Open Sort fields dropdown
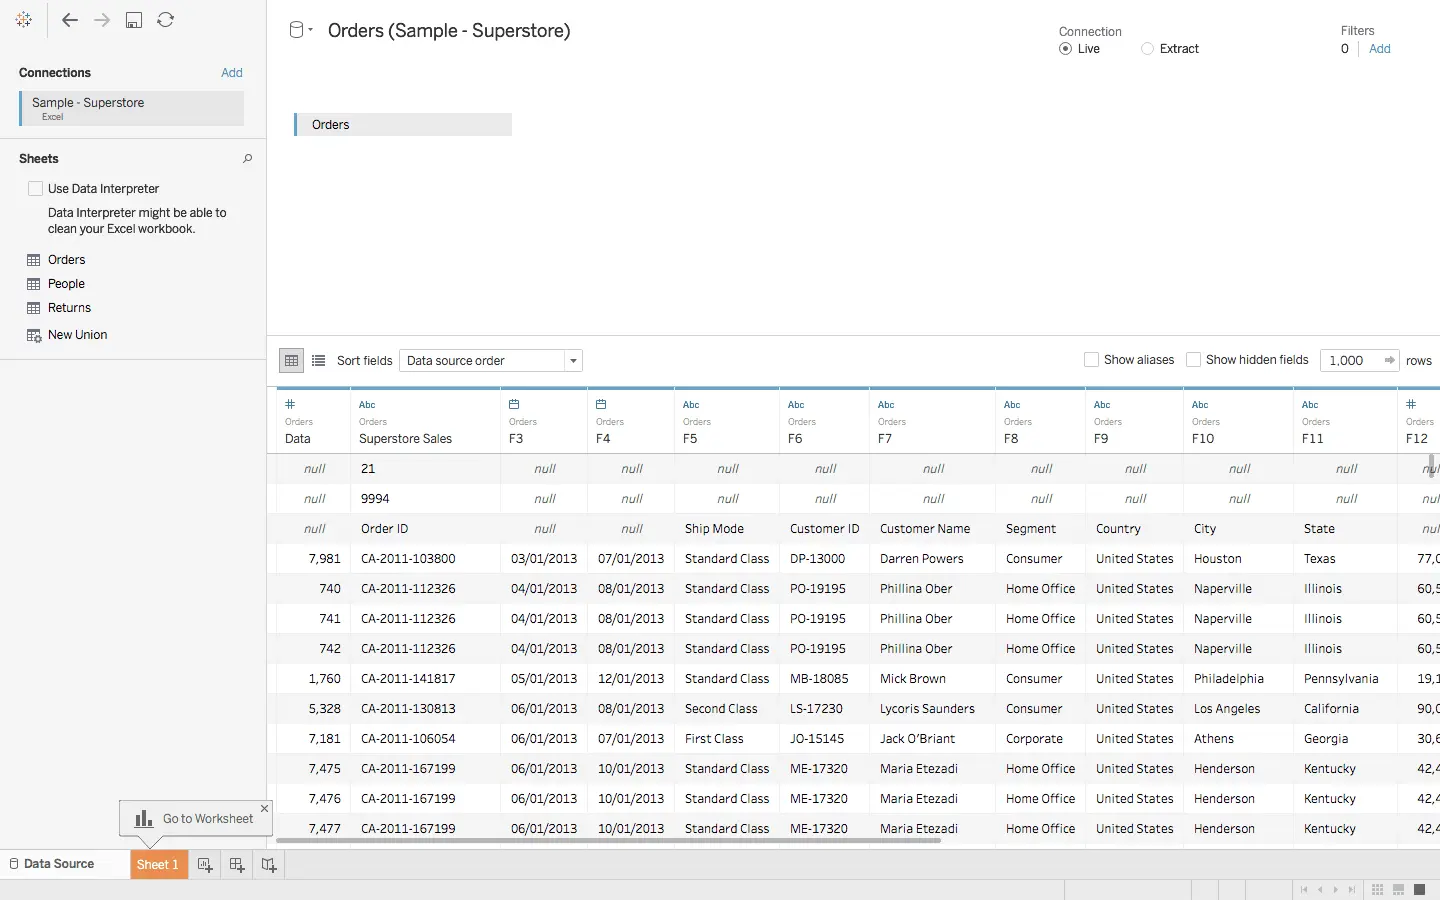The width and height of the screenshot is (1440, 900). (x=490, y=361)
